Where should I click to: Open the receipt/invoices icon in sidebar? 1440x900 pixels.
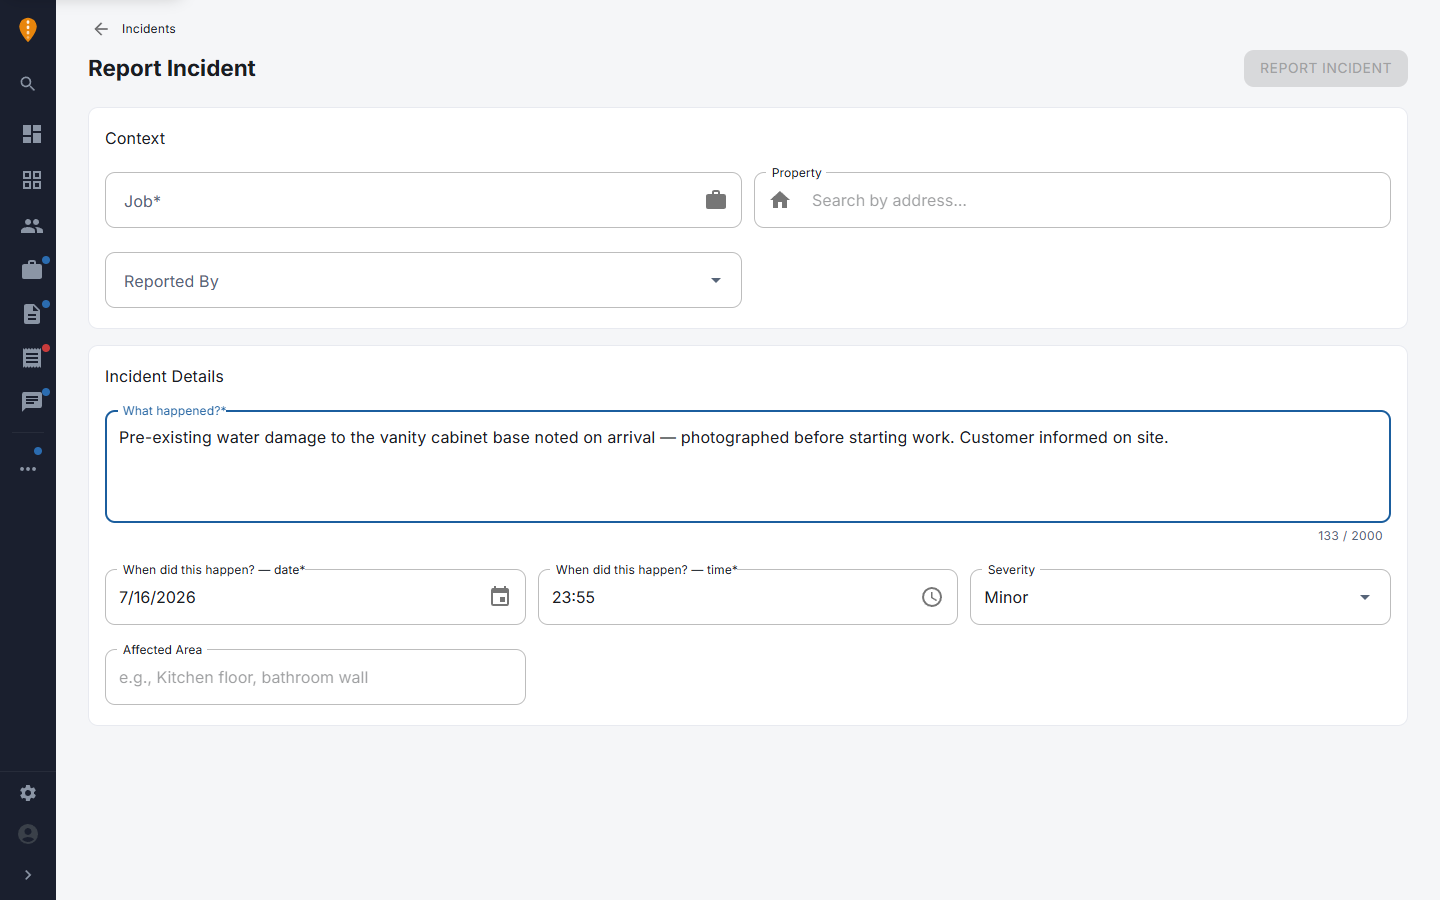point(32,358)
